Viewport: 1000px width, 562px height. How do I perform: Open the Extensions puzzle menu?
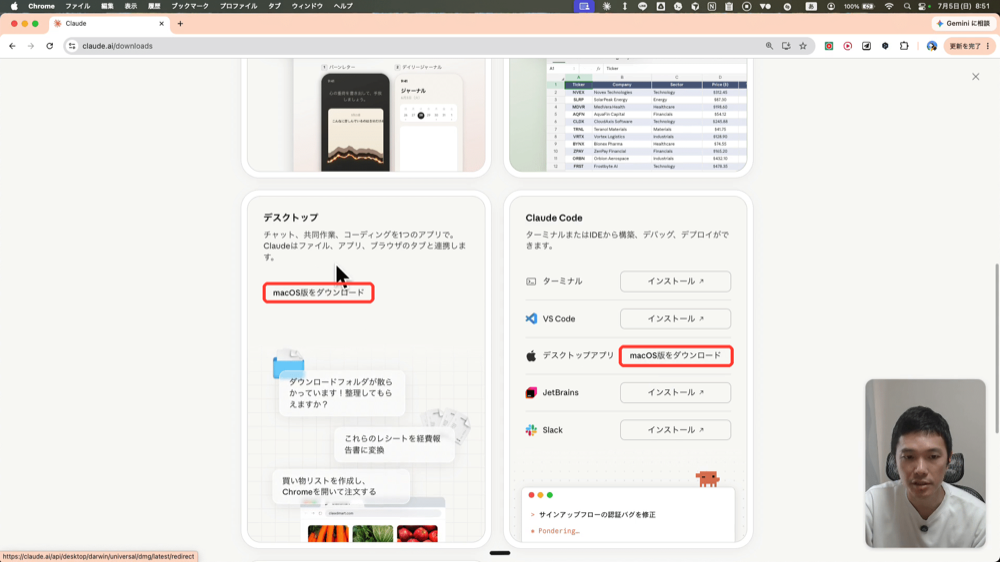[x=904, y=46]
